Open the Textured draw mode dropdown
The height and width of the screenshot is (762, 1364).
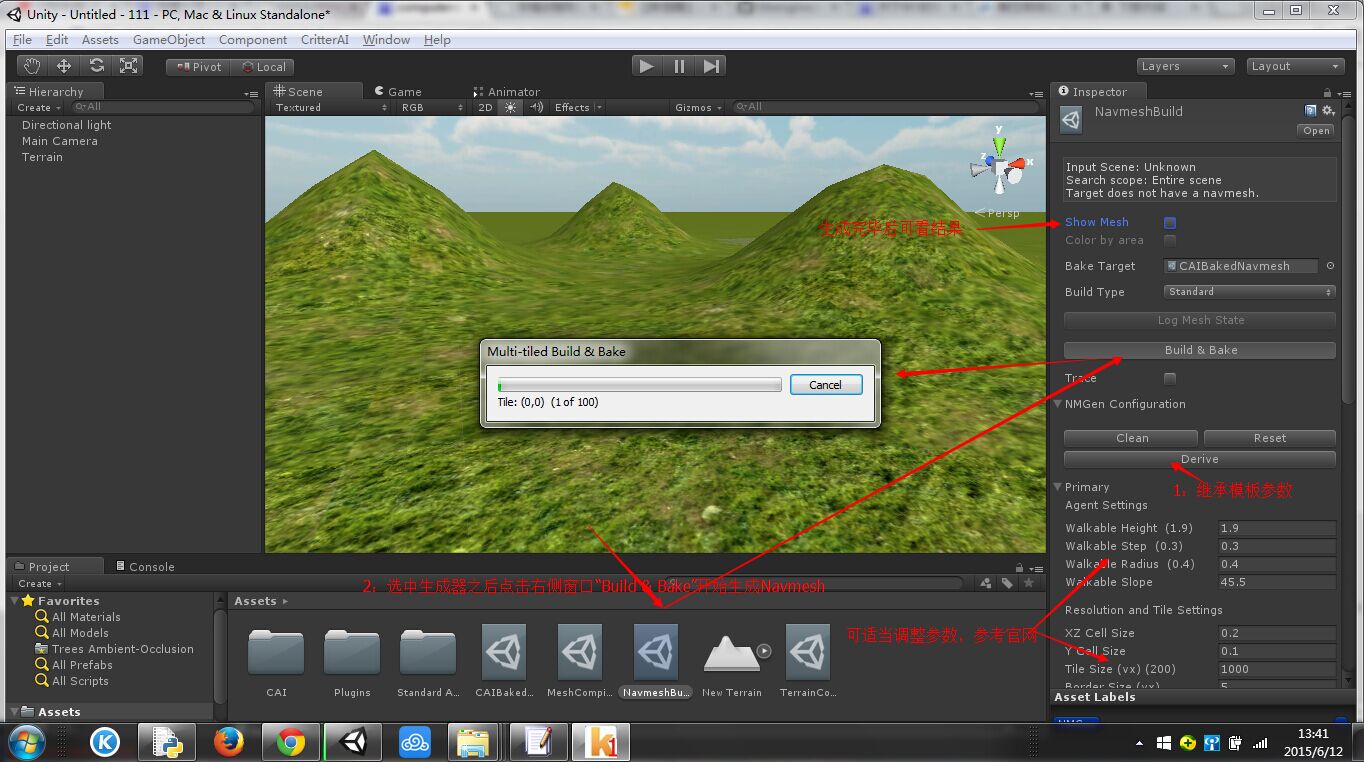[330, 107]
